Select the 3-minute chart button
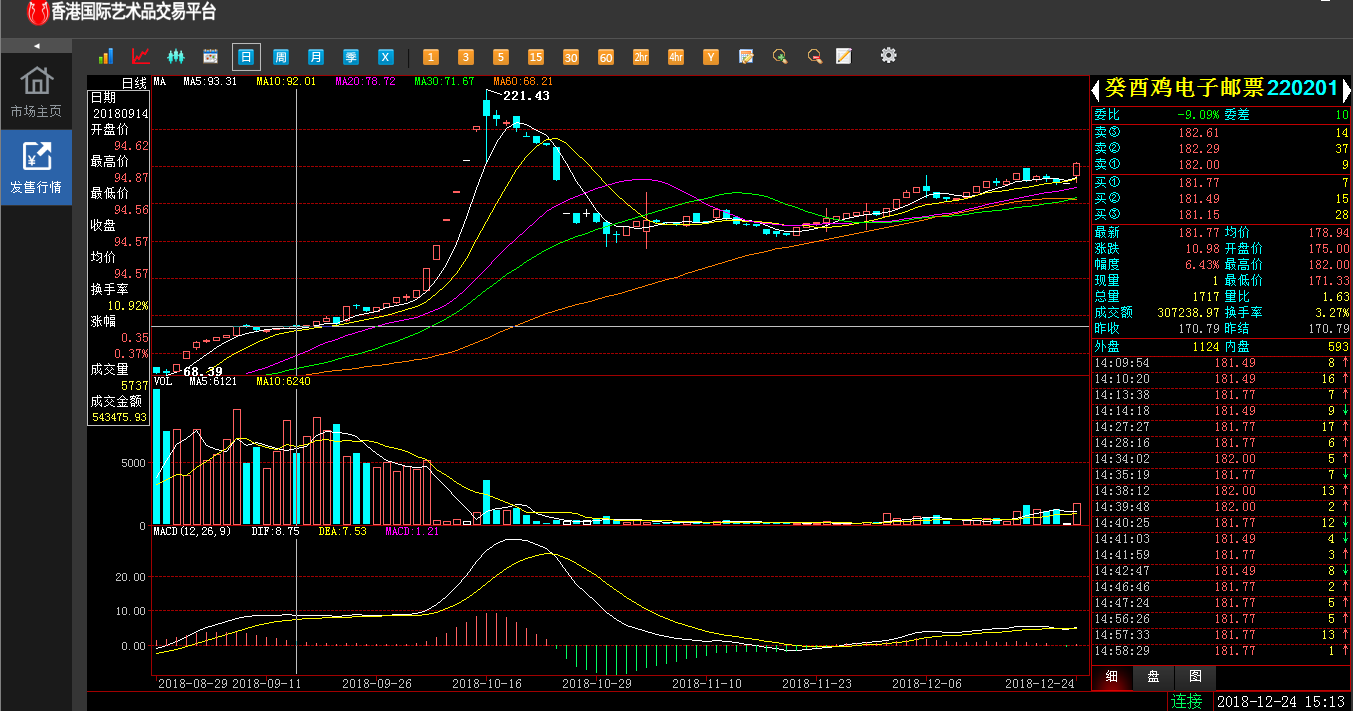Viewport: 1353px width, 711px height. (465, 57)
